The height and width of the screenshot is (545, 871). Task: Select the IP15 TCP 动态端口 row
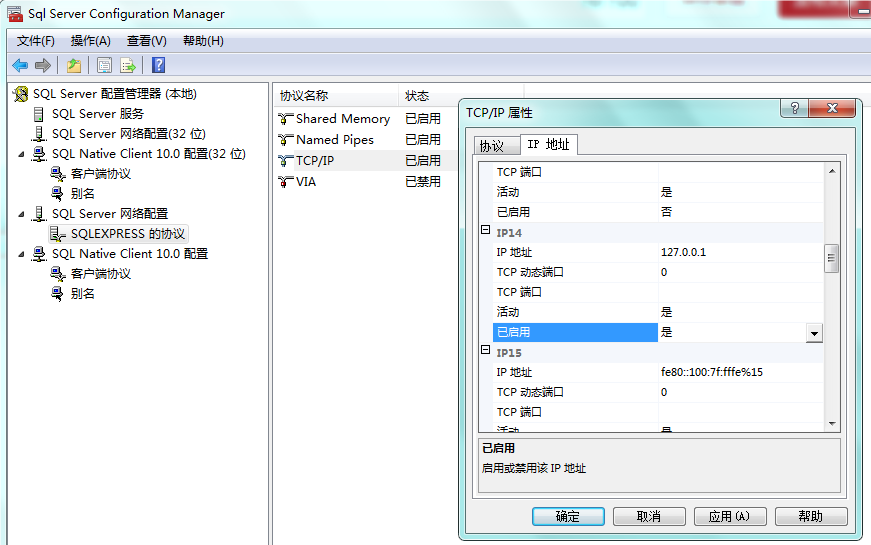coord(658,392)
